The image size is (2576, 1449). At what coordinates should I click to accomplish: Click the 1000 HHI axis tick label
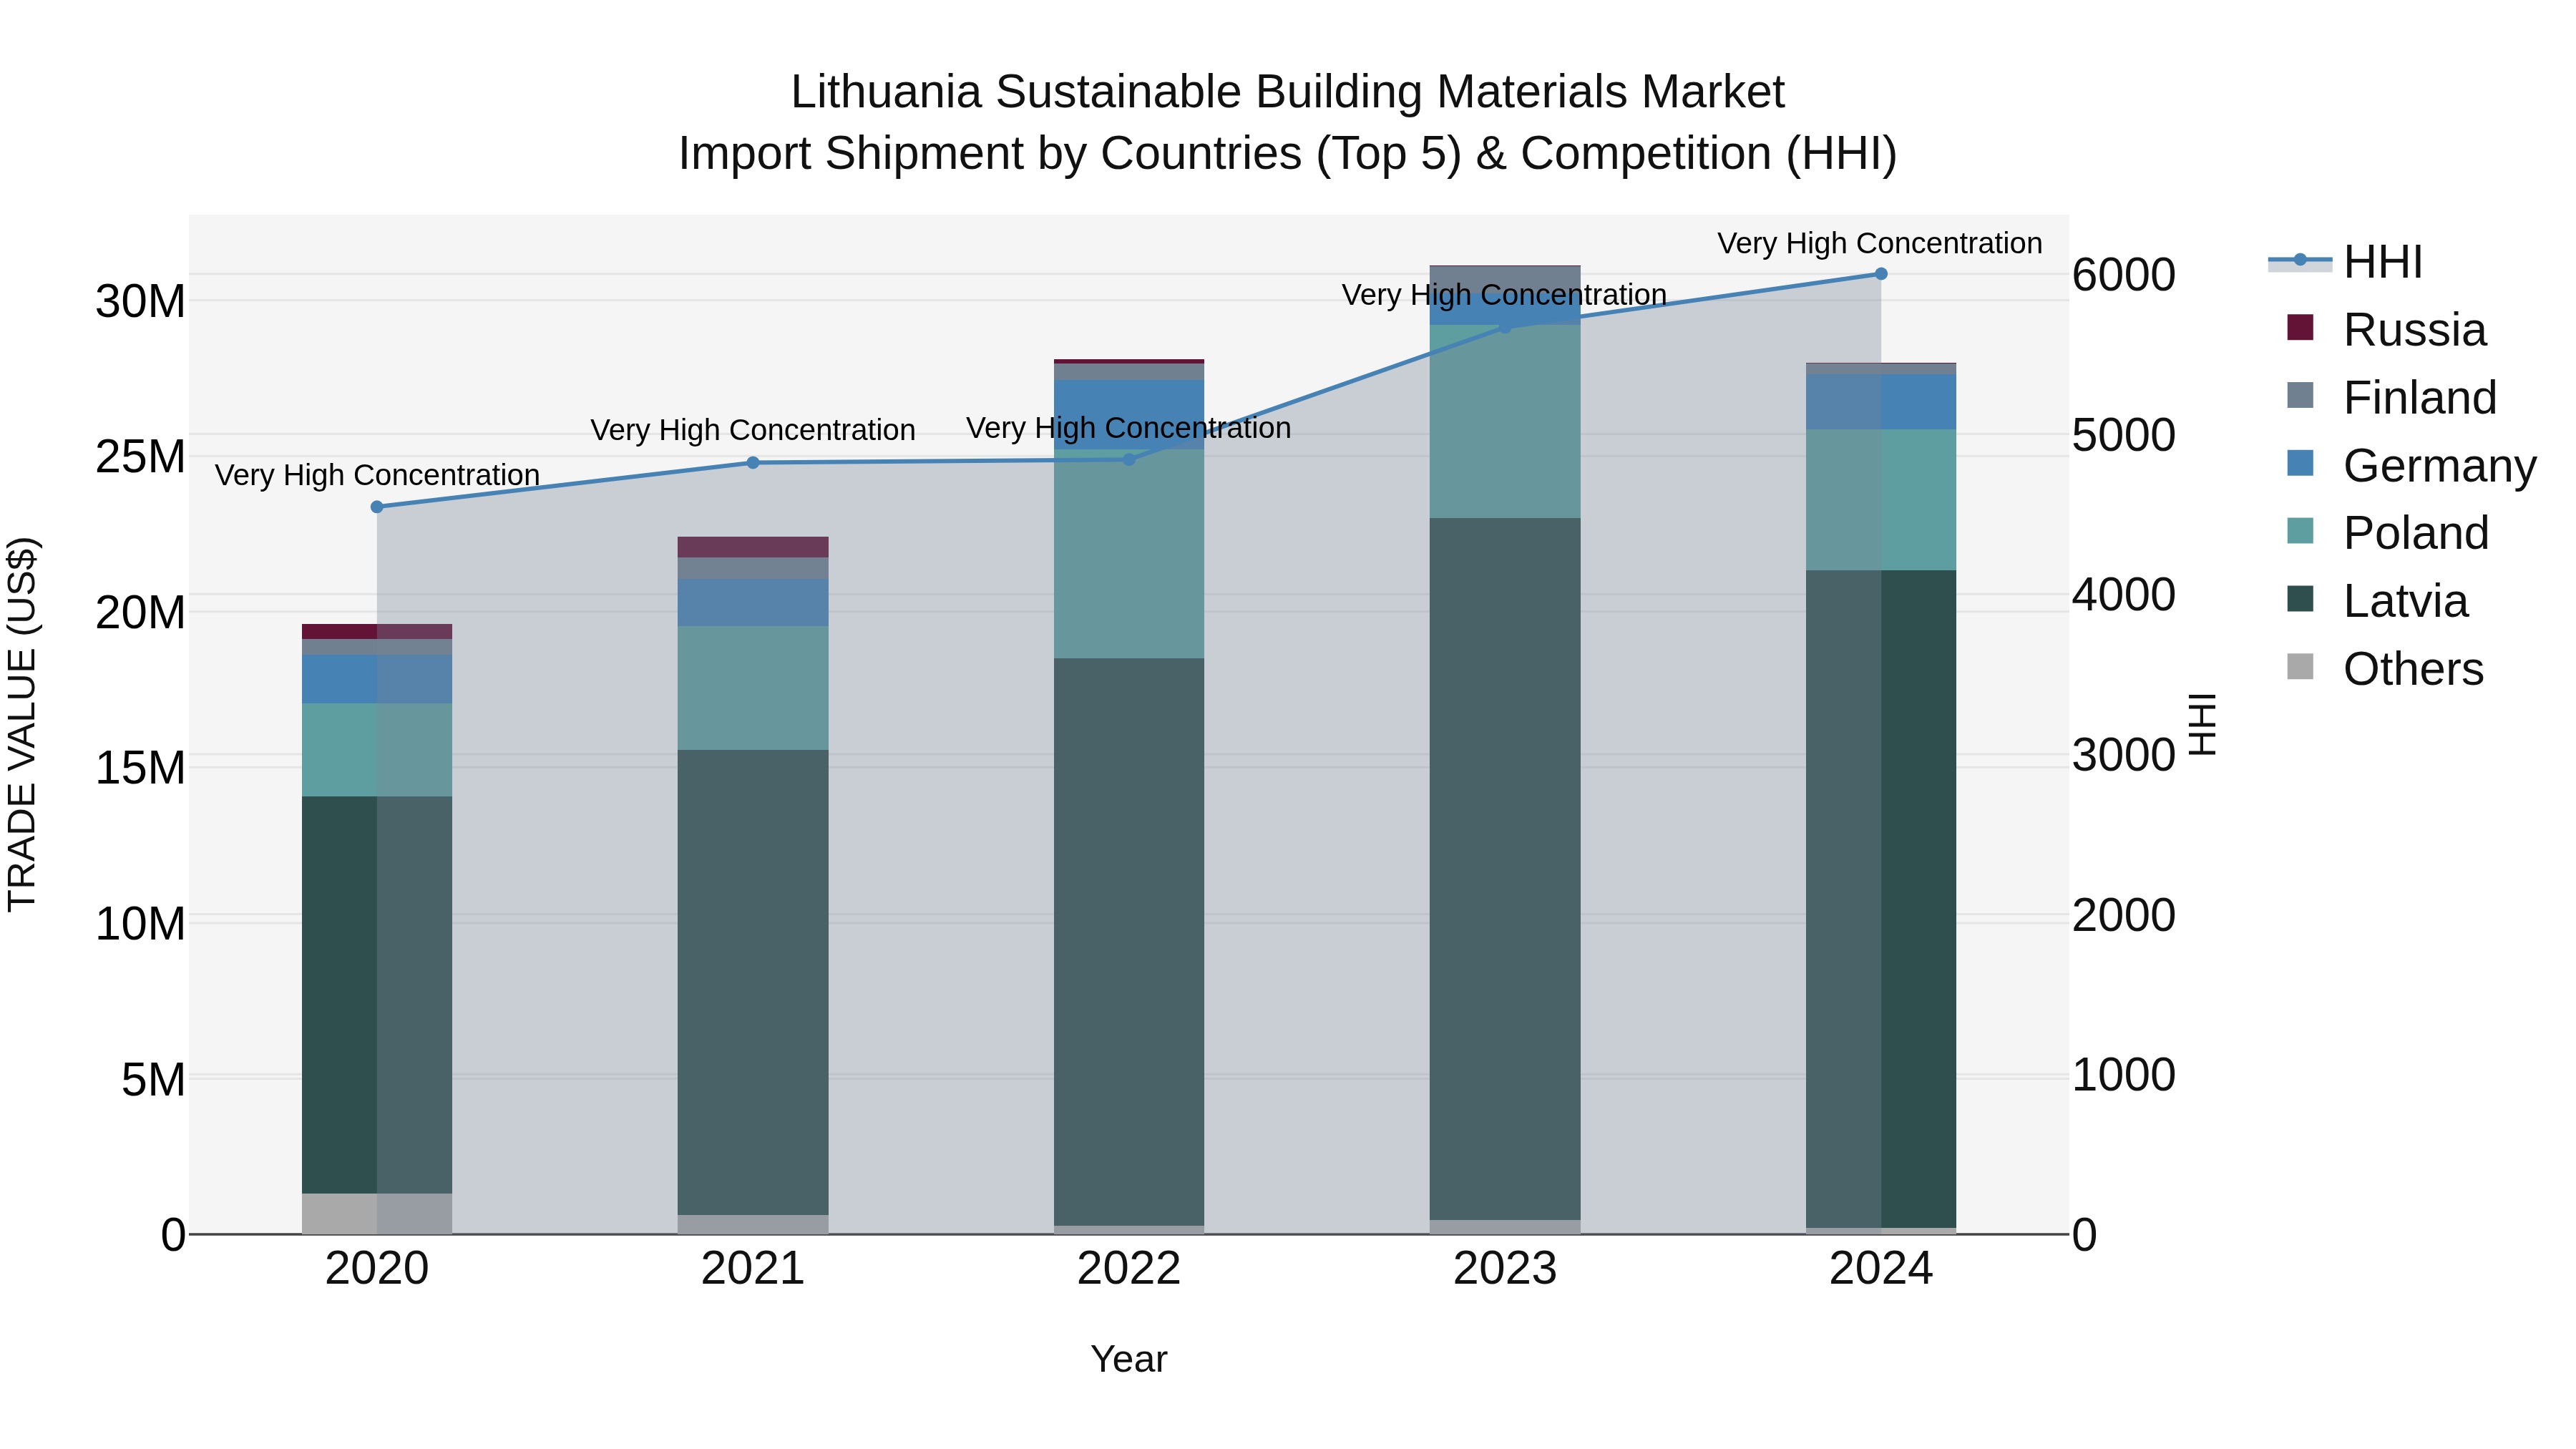coord(2124,1075)
